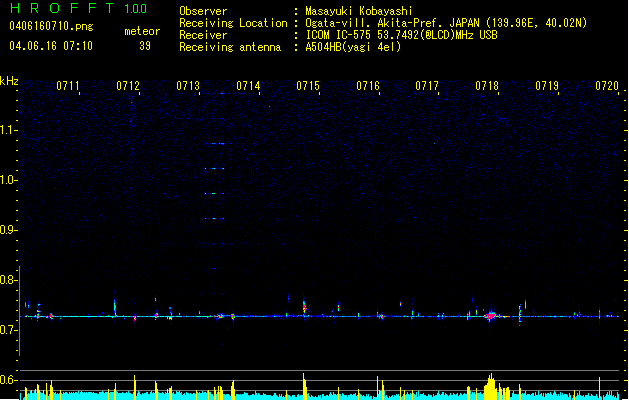
Task: Click the date stamp 04.06.16 07:10
Action: [51, 46]
